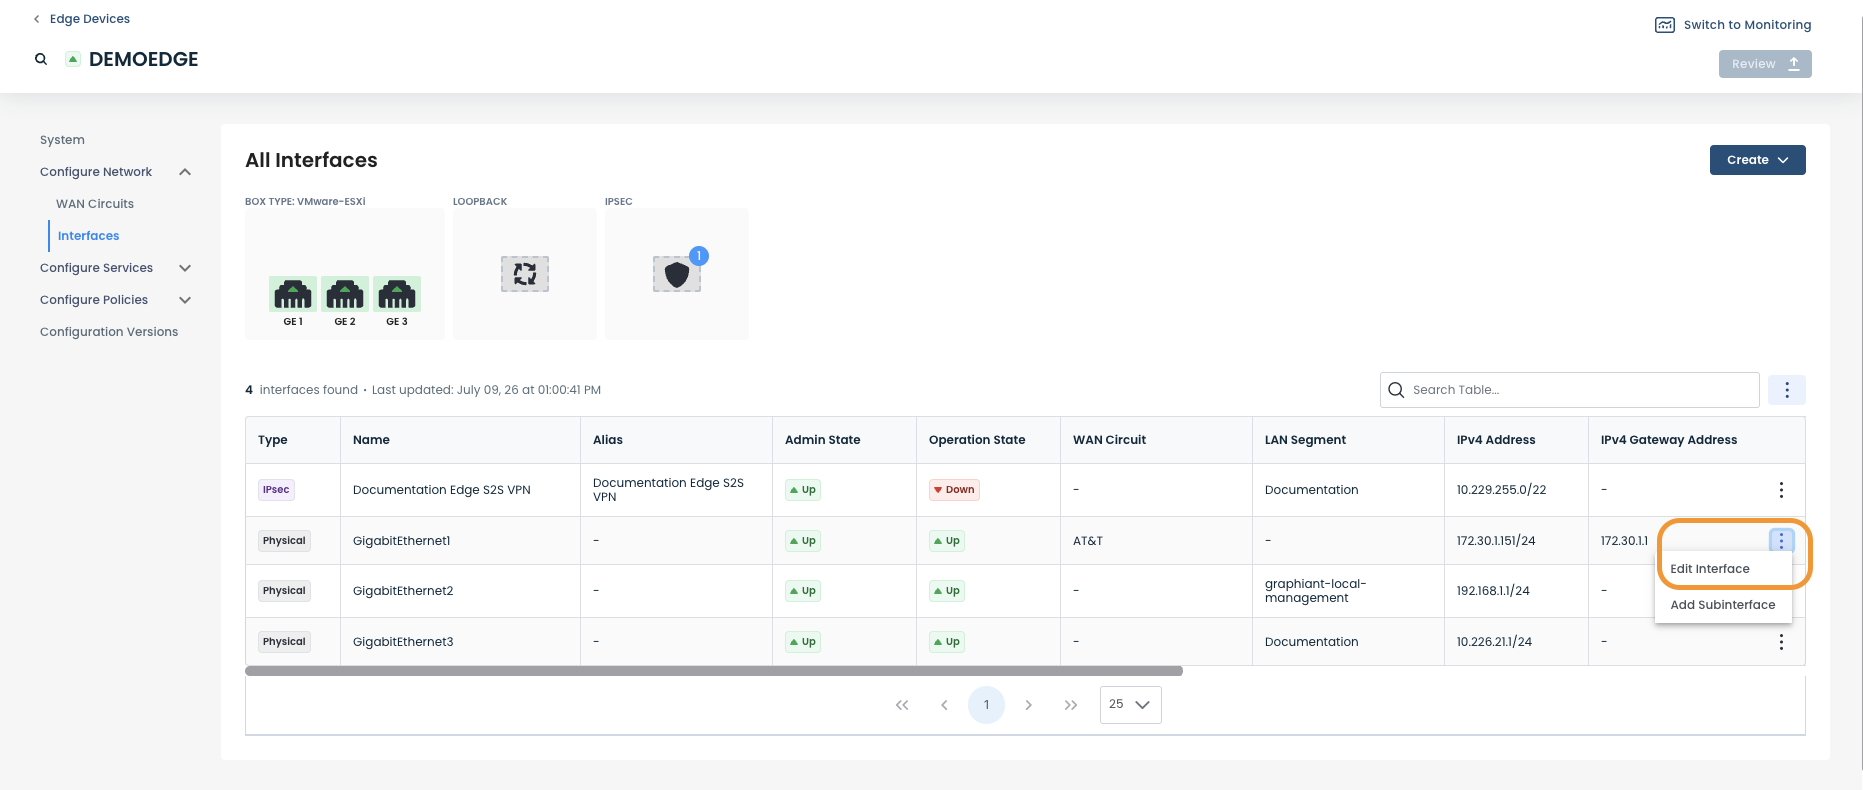Screen dimensions: 1863x790
Task: Open table options kebab menu next to search
Action: (1787, 390)
